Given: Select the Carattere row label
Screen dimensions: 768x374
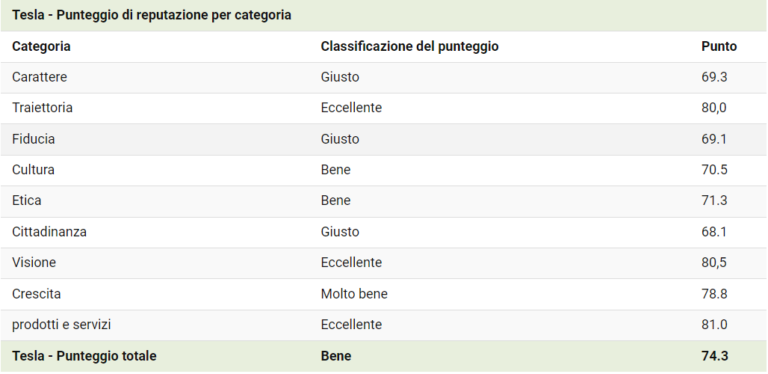Looking at the screenshot, I should [40, 77].
